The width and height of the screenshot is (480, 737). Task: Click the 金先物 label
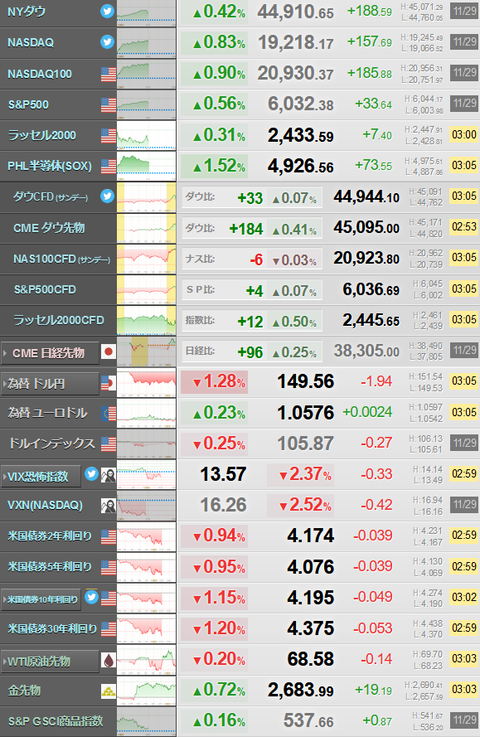pyautogui.click(x=24, y=690)
